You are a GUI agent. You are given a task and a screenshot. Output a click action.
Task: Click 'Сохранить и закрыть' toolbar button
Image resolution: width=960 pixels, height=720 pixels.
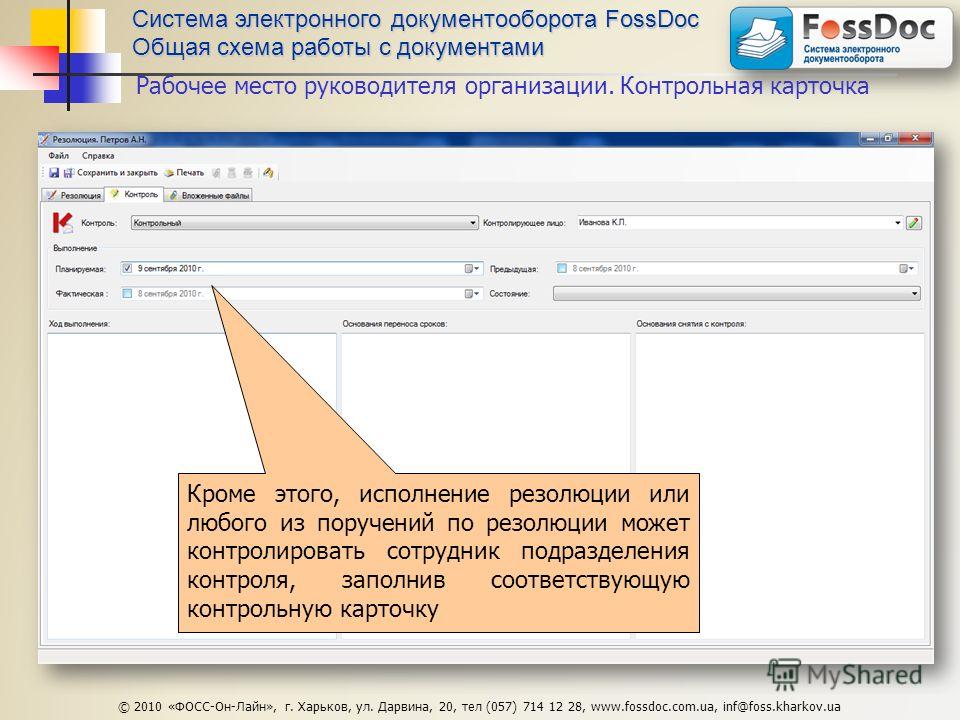[111, 173]
